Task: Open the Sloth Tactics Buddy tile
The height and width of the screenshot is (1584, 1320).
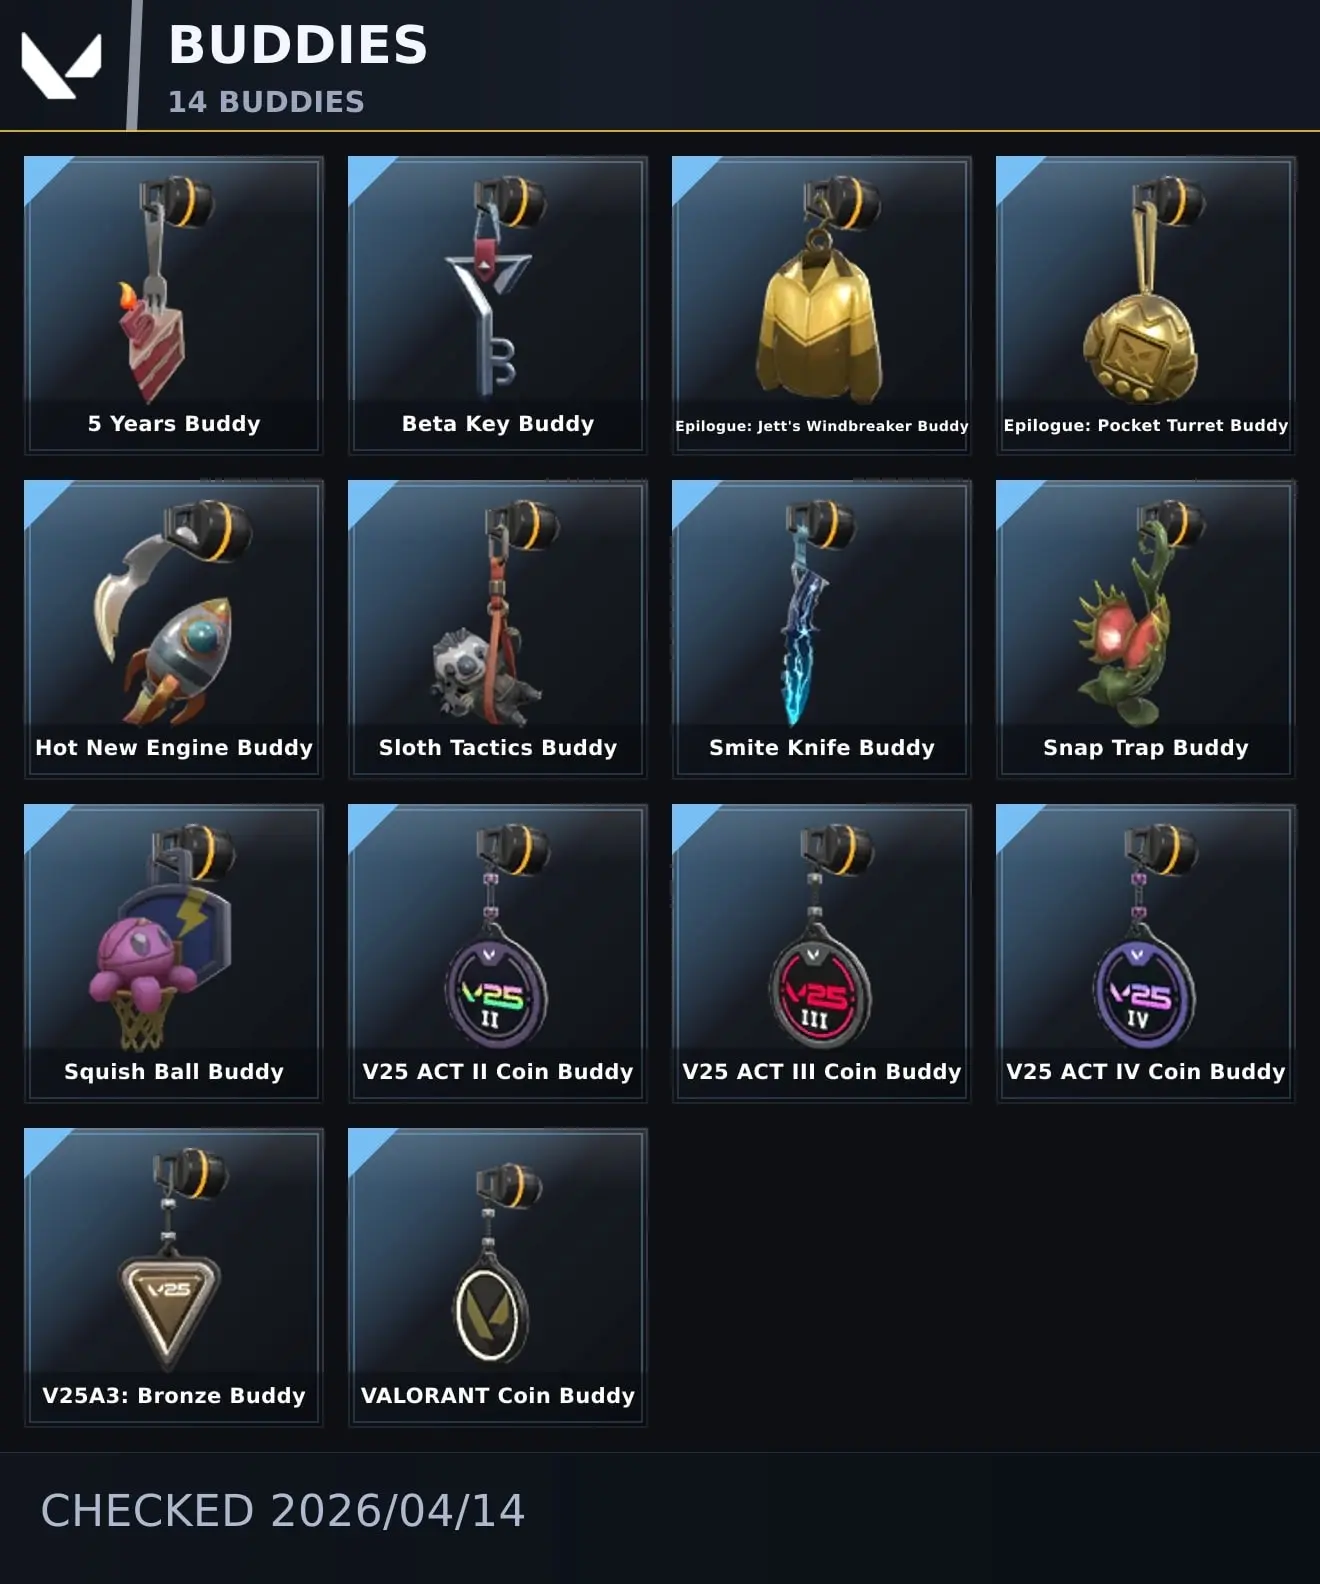Action: pyautogui.click(x=497, y=629)
